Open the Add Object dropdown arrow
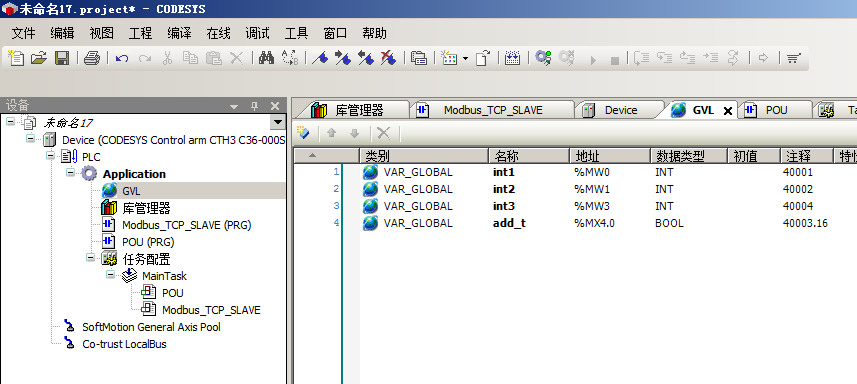This screenshot has width=857, height=384. pyautogui.click(x=465, y=58)
